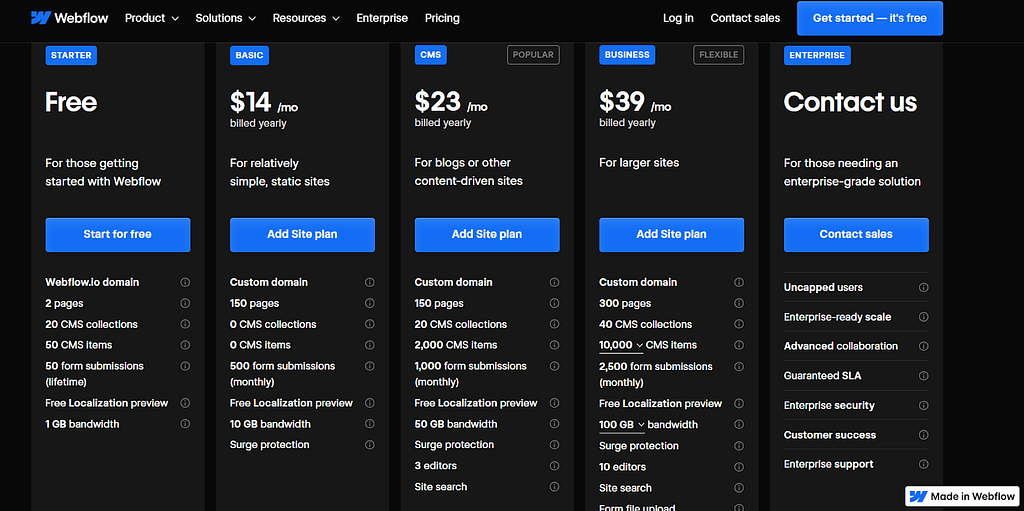This screenshot has width=1024, height=511.
Task: Show info for Advanced collaboration
Action: (x=923, y=346)
